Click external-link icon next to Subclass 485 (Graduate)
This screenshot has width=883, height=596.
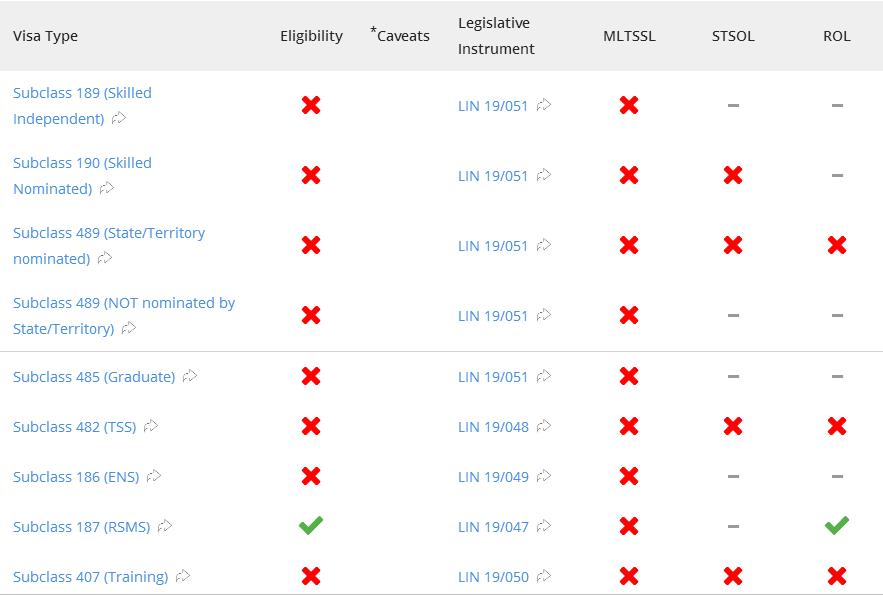point(190,376)
